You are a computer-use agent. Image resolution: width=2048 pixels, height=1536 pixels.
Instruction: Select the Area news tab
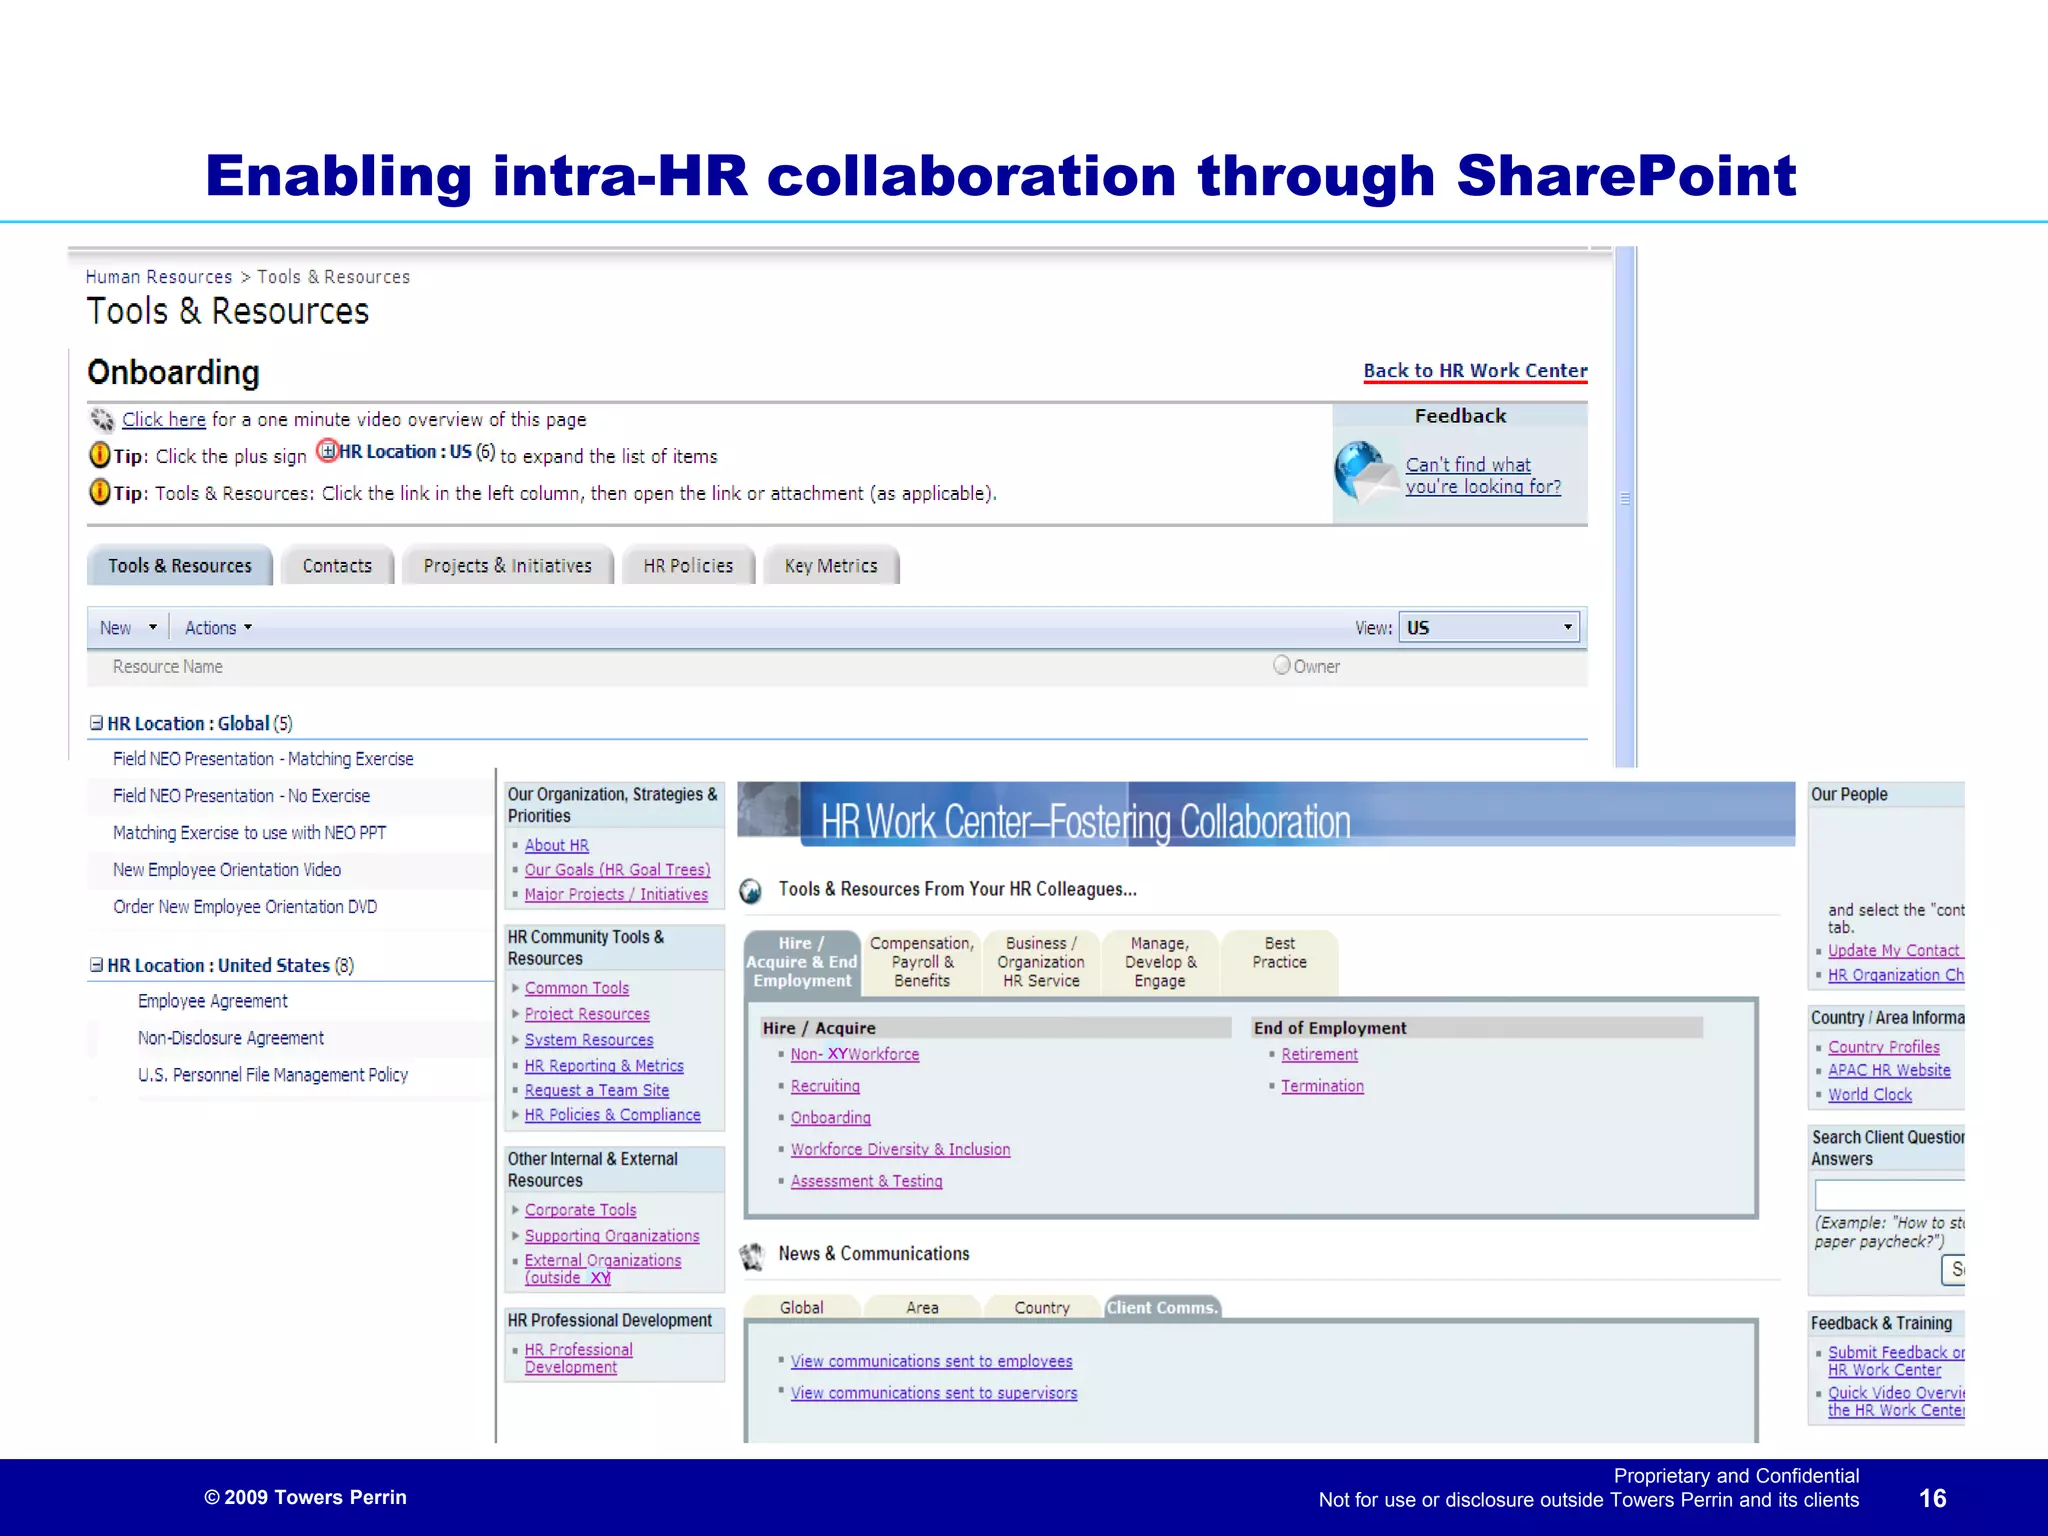click(x=922, y=1308)
